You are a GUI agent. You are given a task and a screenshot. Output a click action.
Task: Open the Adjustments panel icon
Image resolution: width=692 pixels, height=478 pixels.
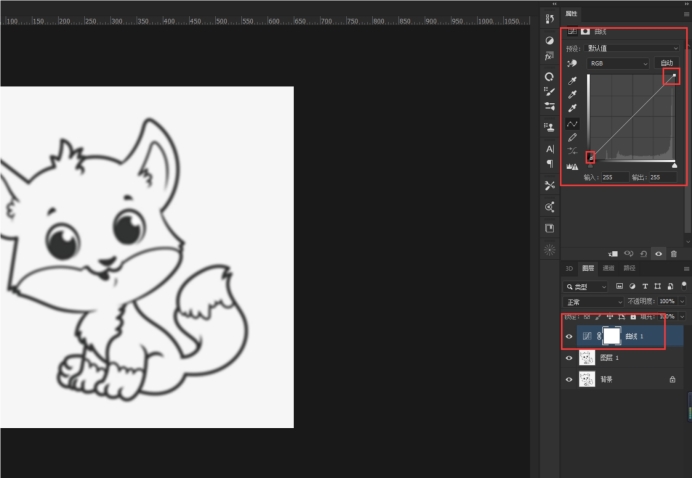[549, 41]
